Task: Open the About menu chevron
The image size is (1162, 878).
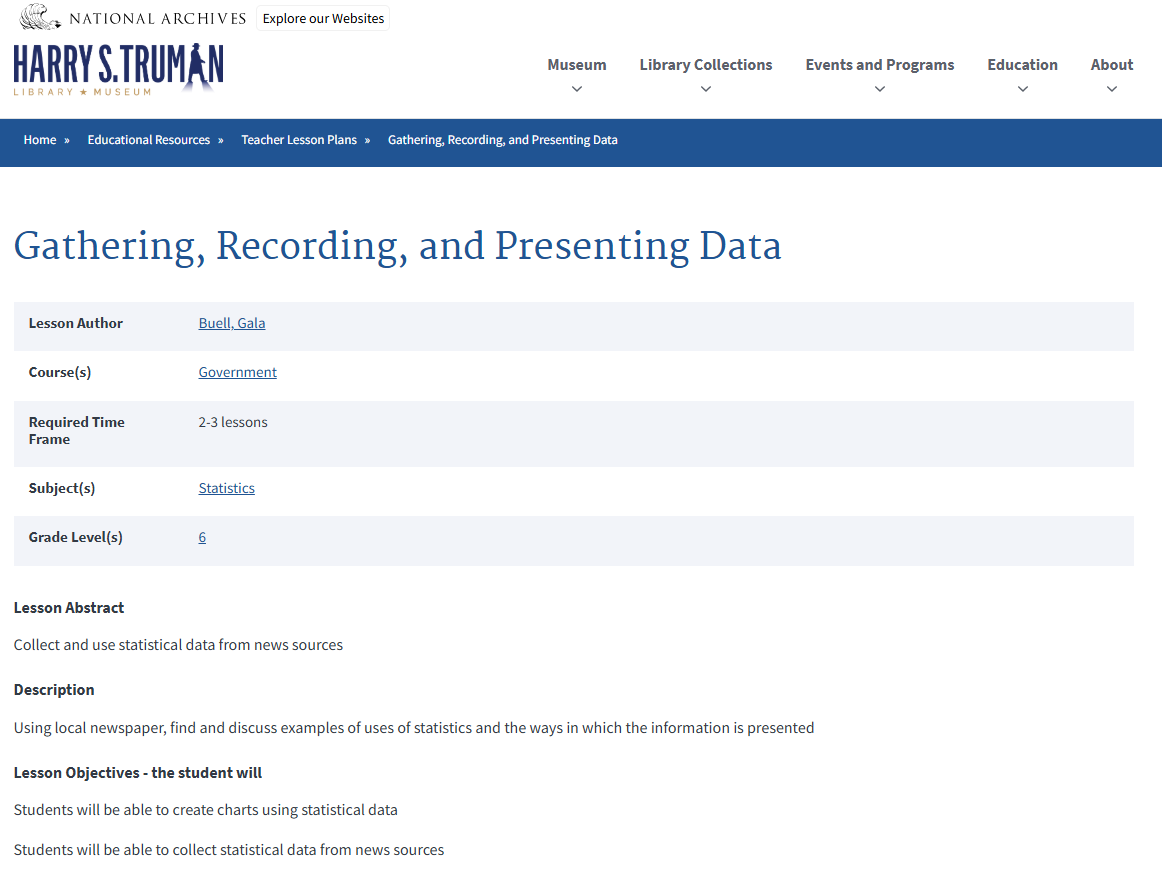Action: [x=1112, y=89]
